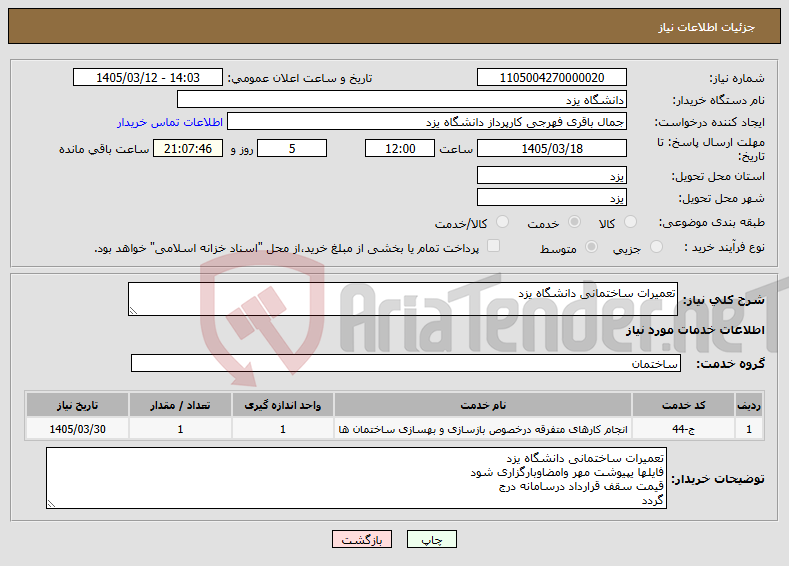Click the ردیف column header

pyautogui.click(x=749, y=405)
